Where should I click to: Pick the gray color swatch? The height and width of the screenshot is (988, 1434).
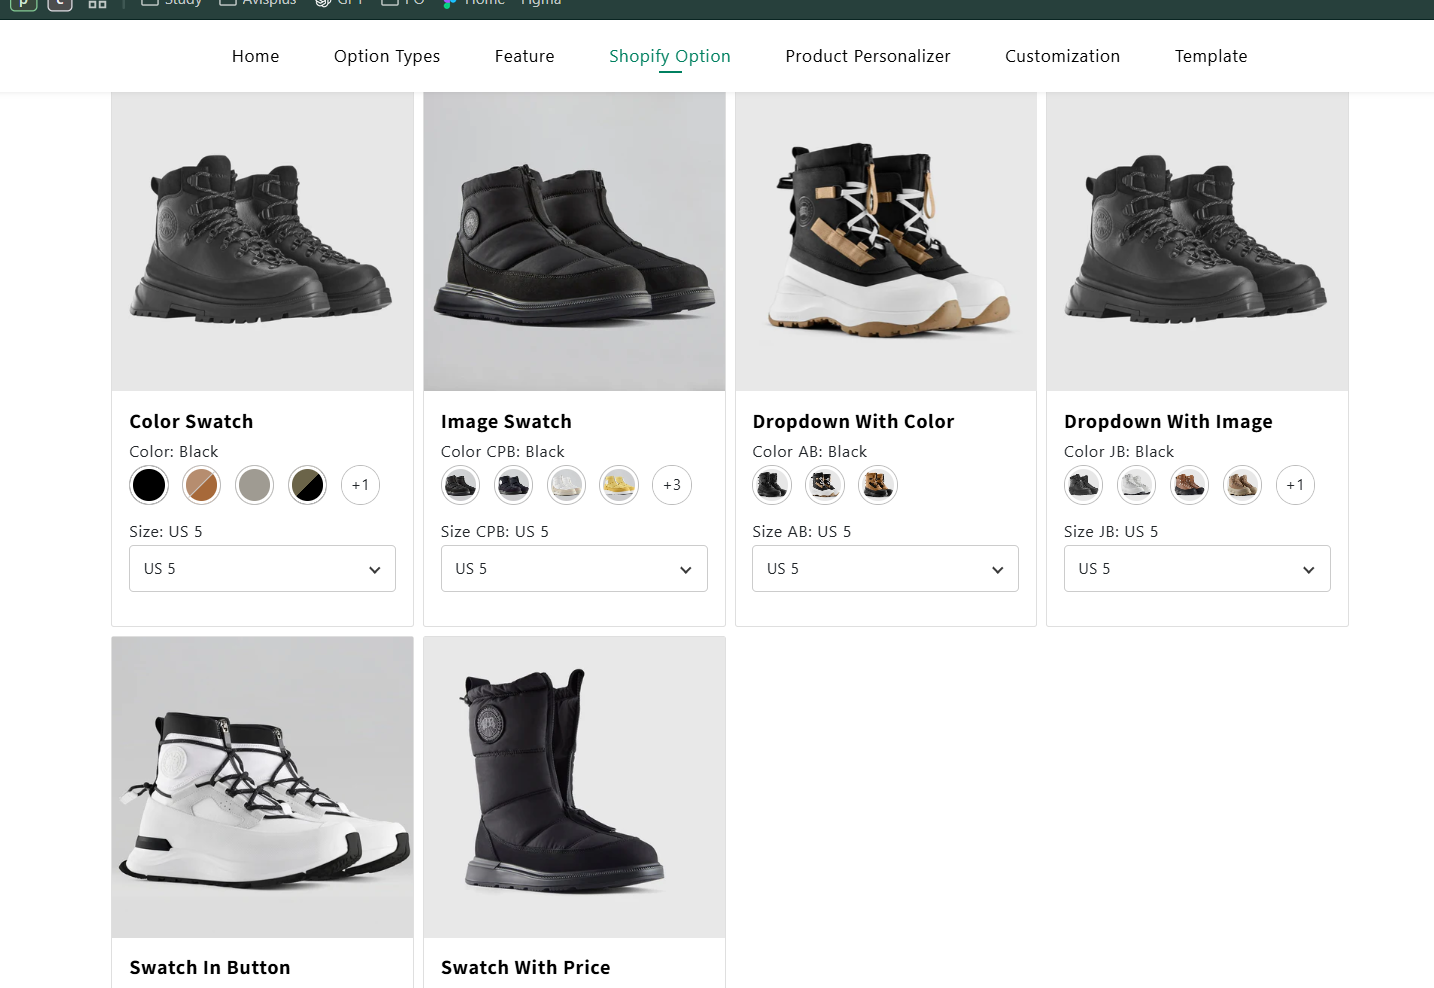[x=255, y=485]
